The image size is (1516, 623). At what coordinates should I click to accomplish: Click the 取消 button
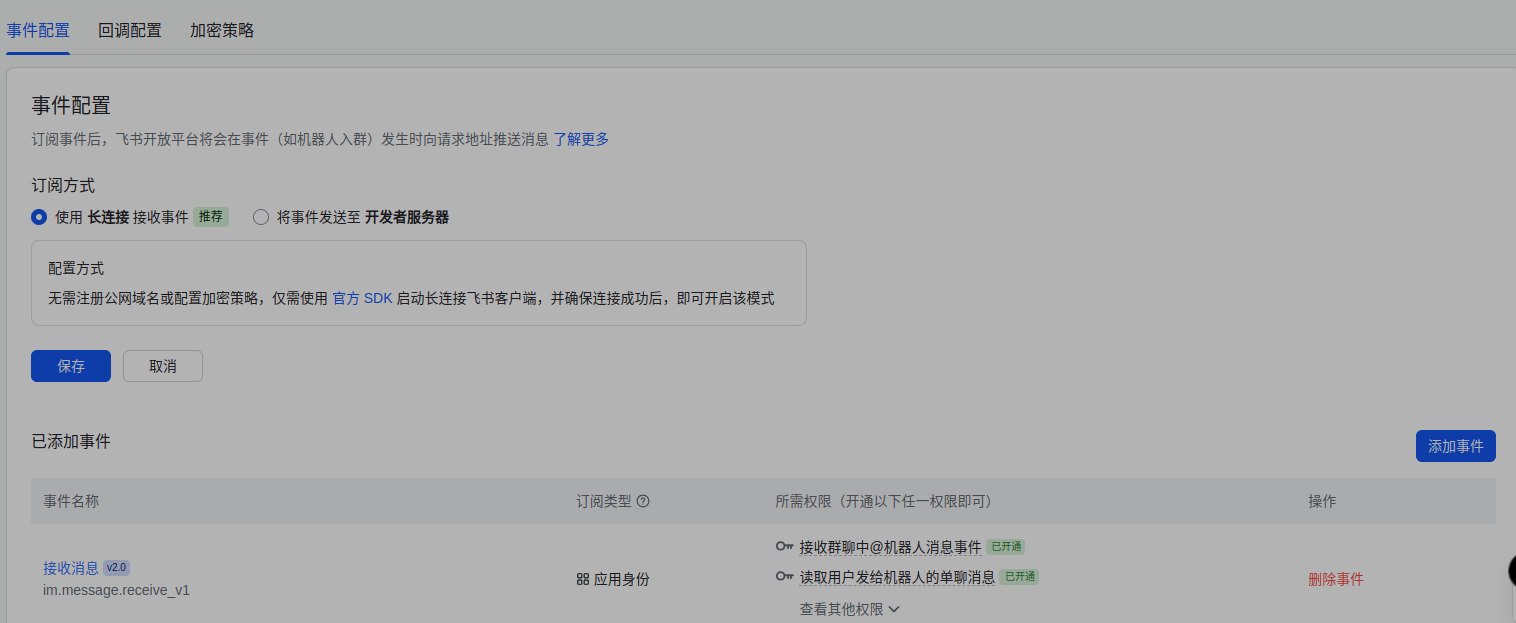pos(163,366)
